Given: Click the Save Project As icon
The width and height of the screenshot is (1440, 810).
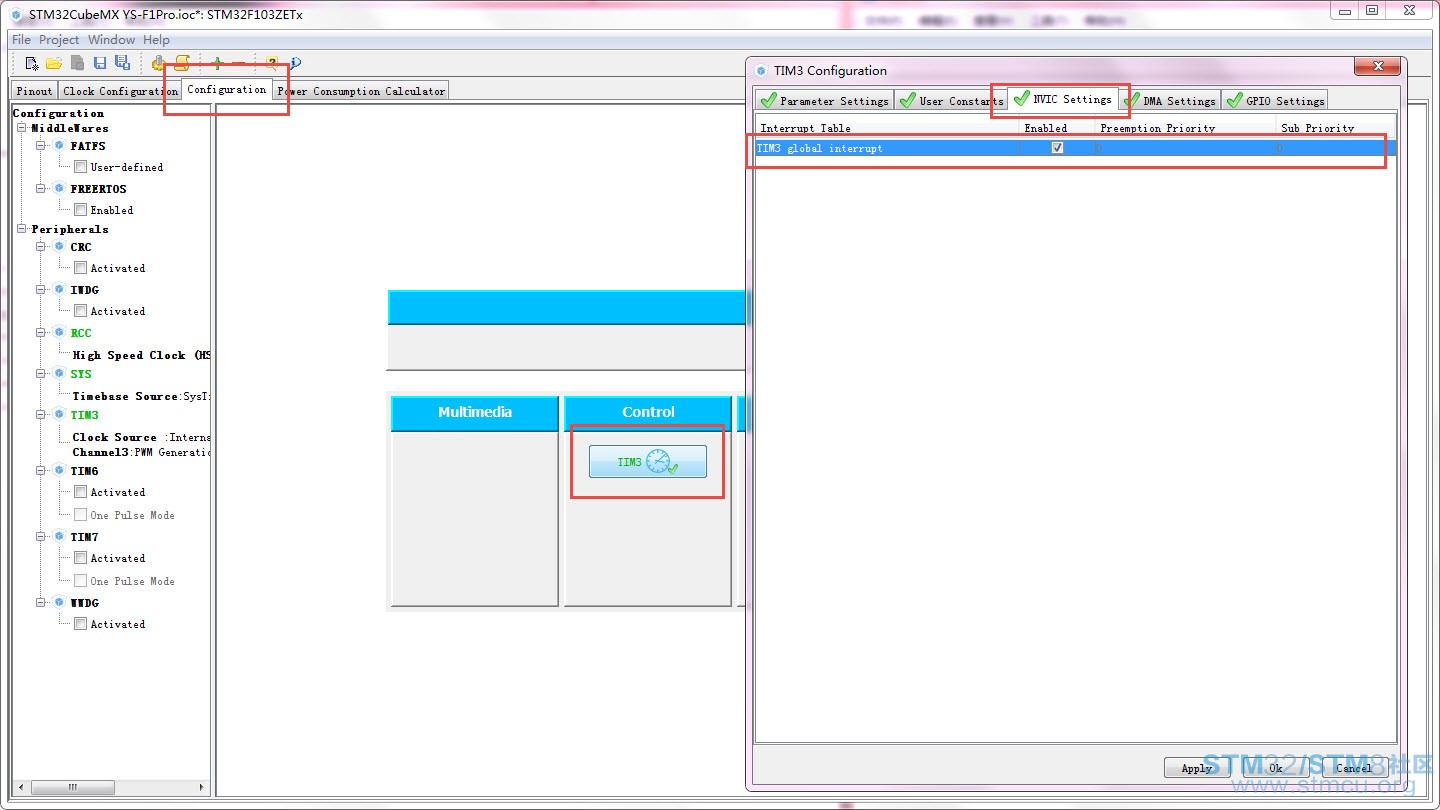Looking at the screenshot, I should tap(122, 63).
